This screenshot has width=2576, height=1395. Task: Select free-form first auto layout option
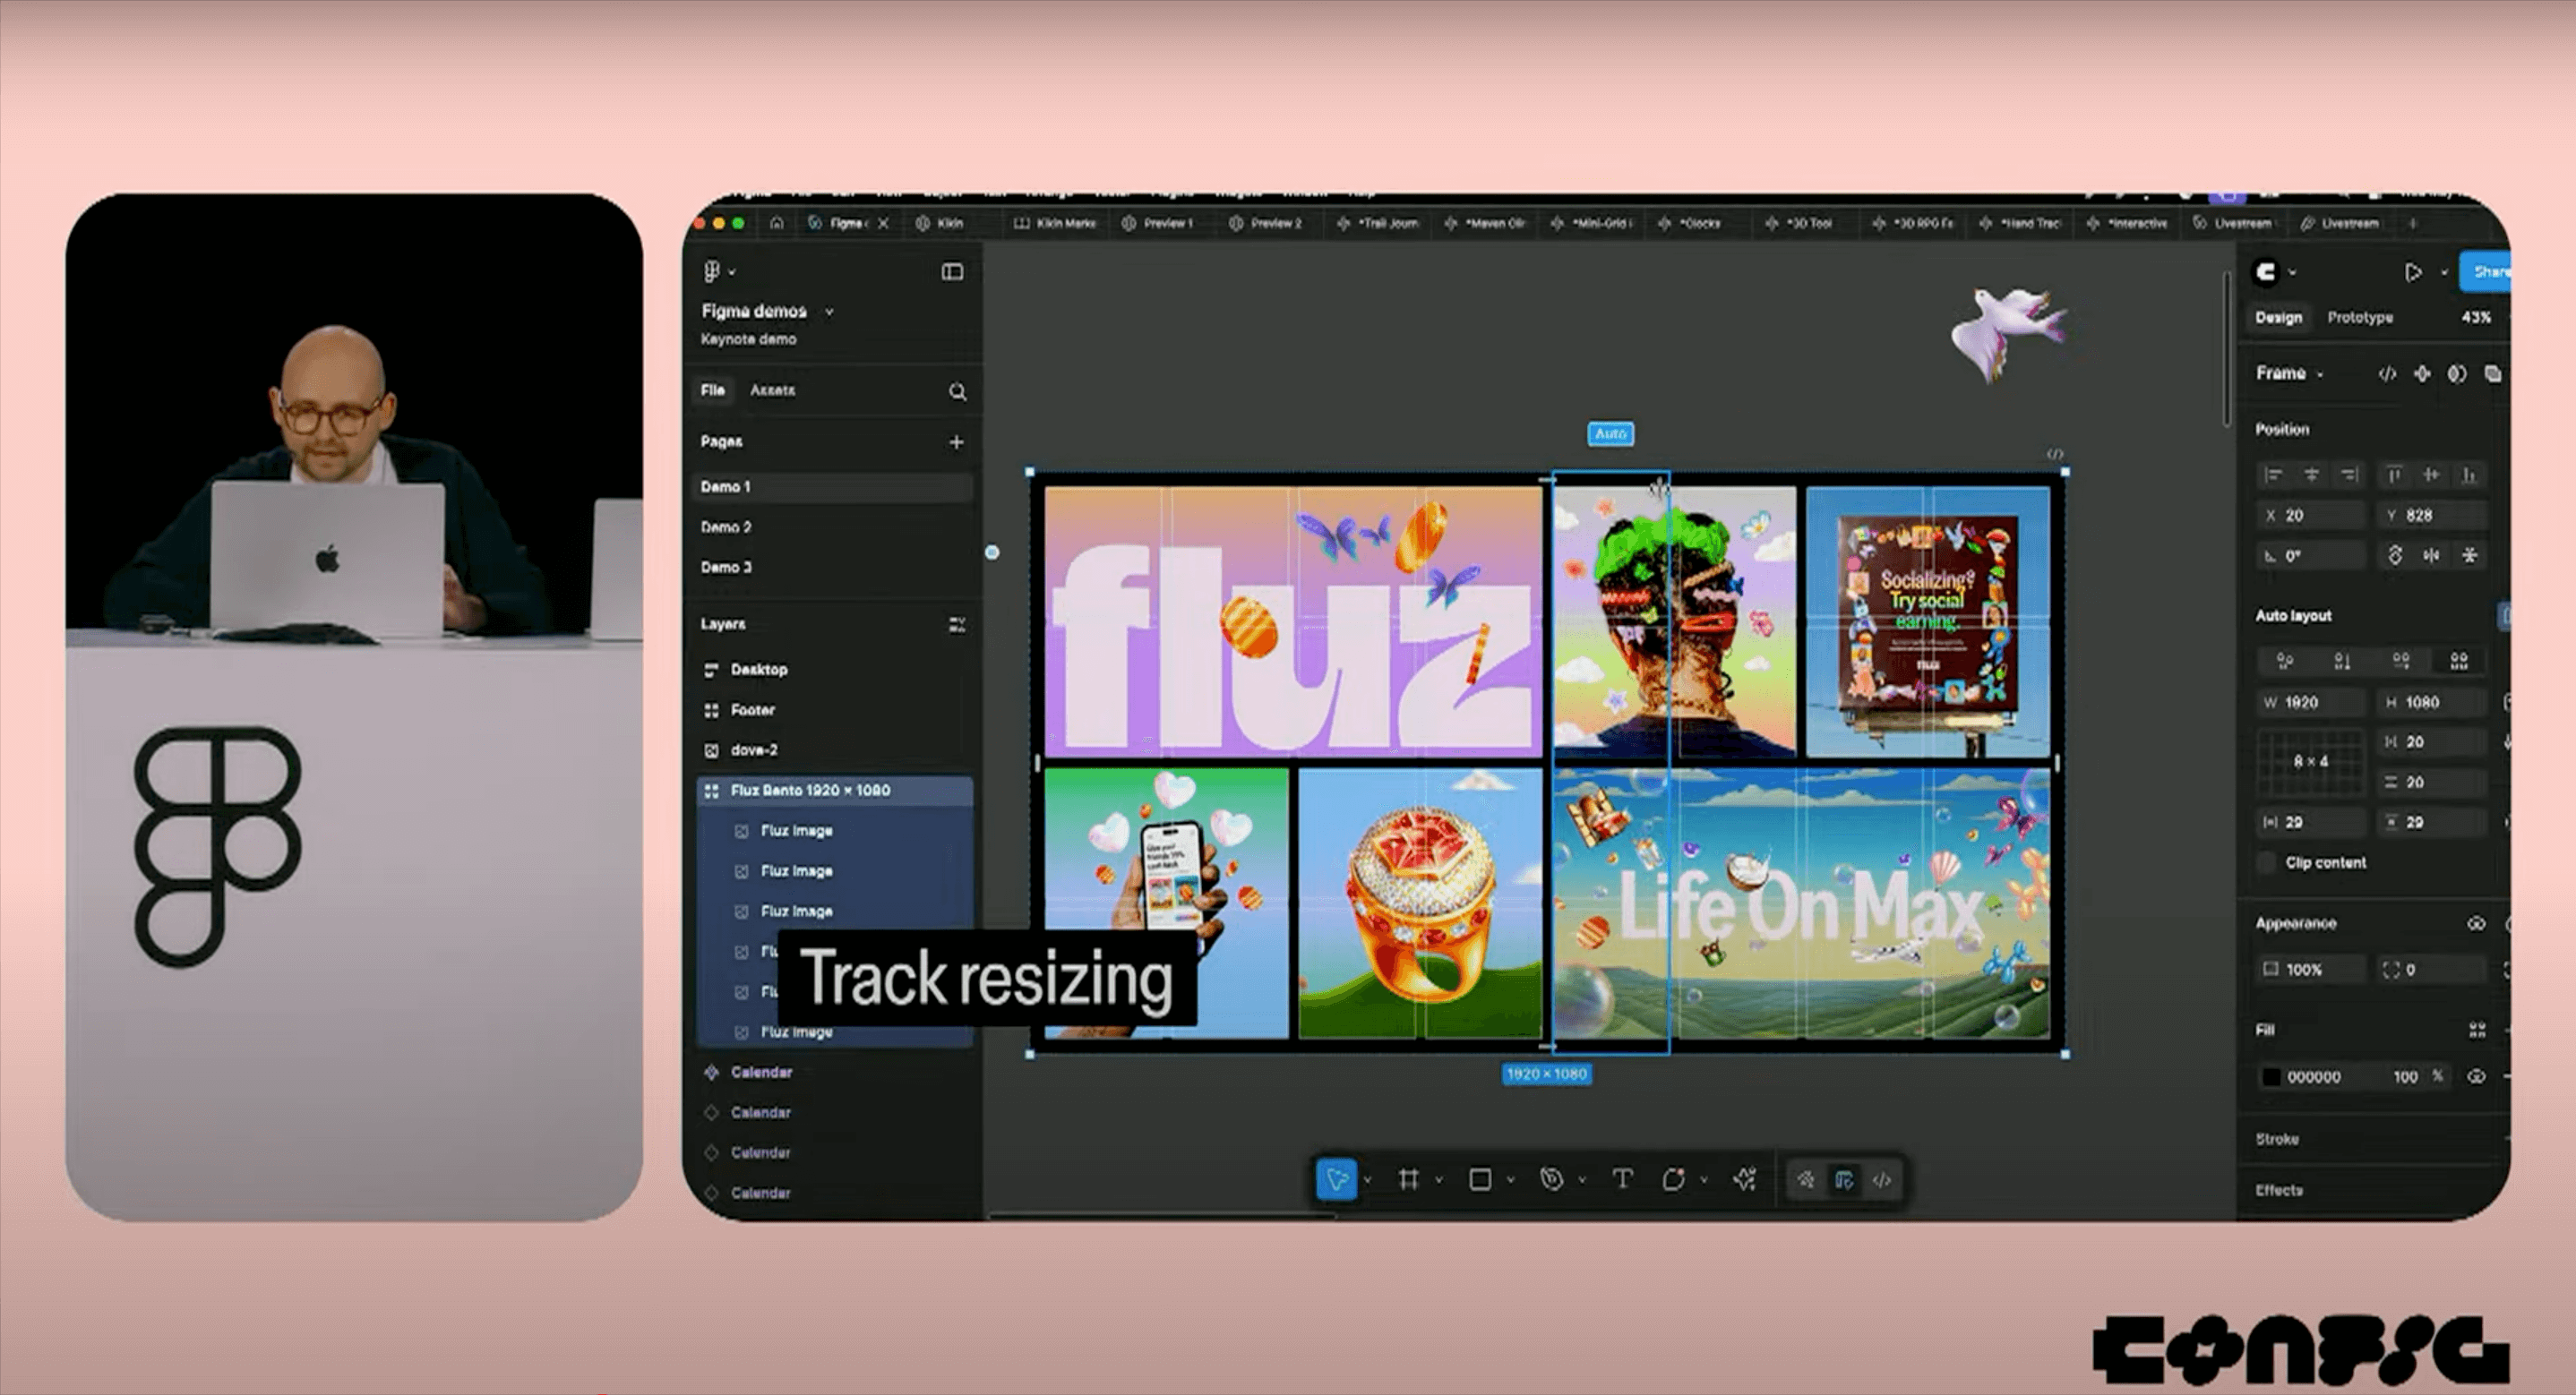(2284, 661)
